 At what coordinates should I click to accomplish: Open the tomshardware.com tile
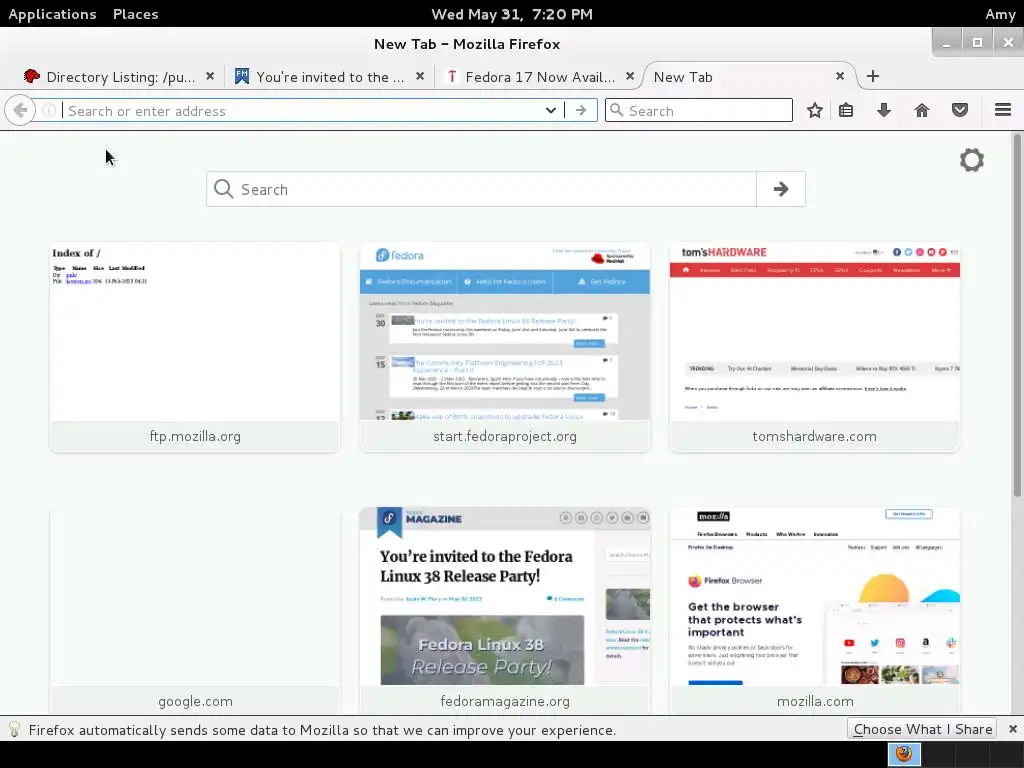click(814, 347)
